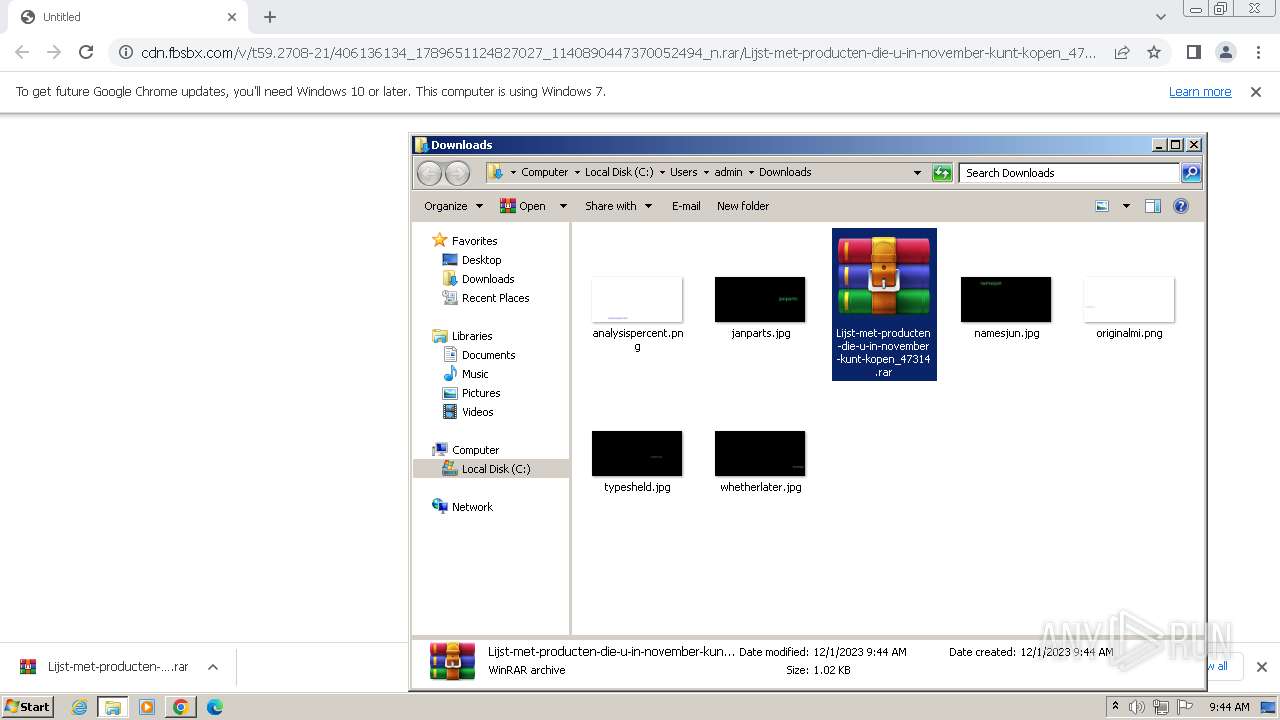This screenshot has height=720, width=1280.
Task: Bookmark this page with the star icon
Action: coord(1154,52)
